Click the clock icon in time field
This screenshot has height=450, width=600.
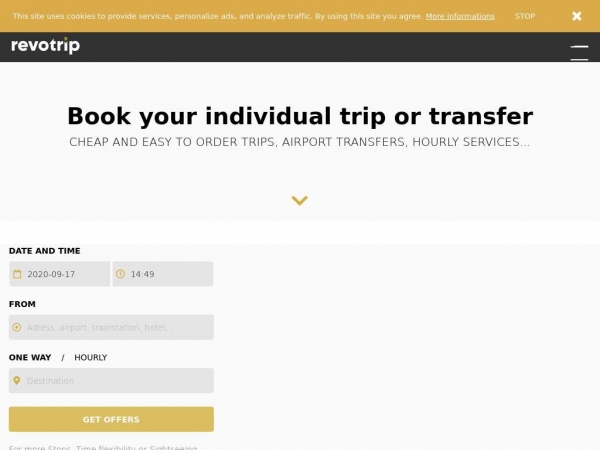[x=121, y=274]
